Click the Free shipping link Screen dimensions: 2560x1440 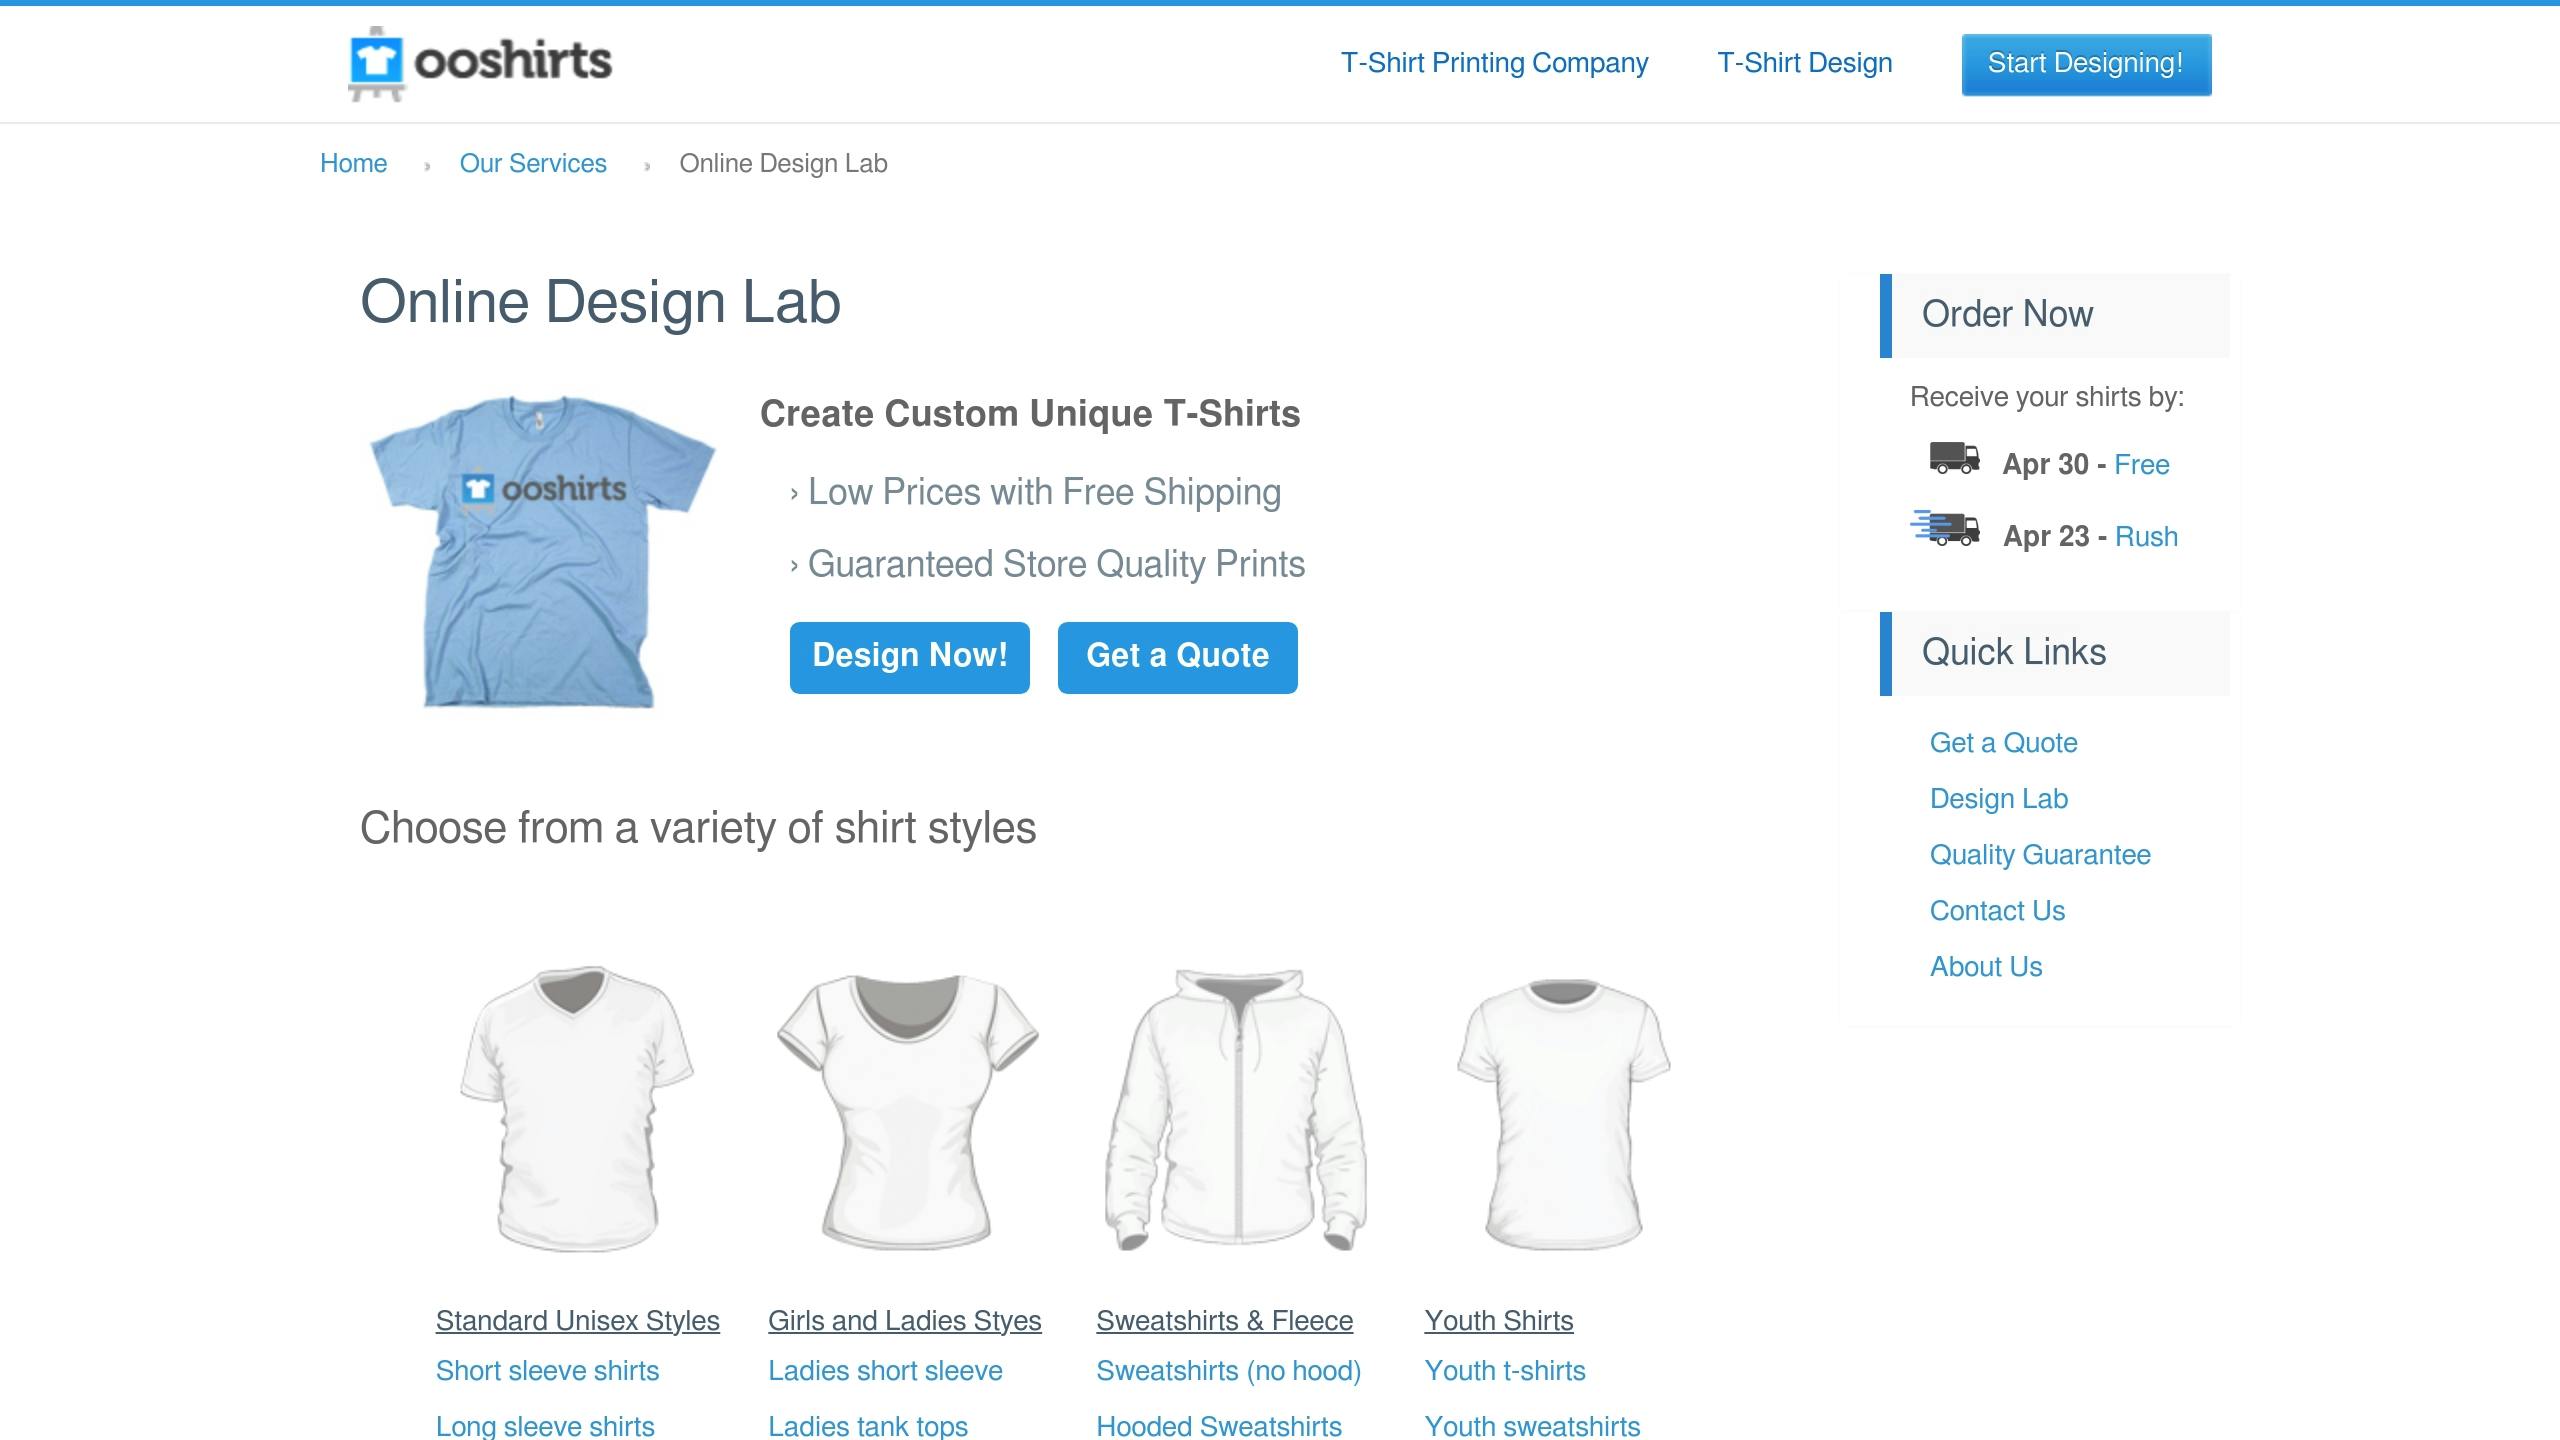point(2142,464)
